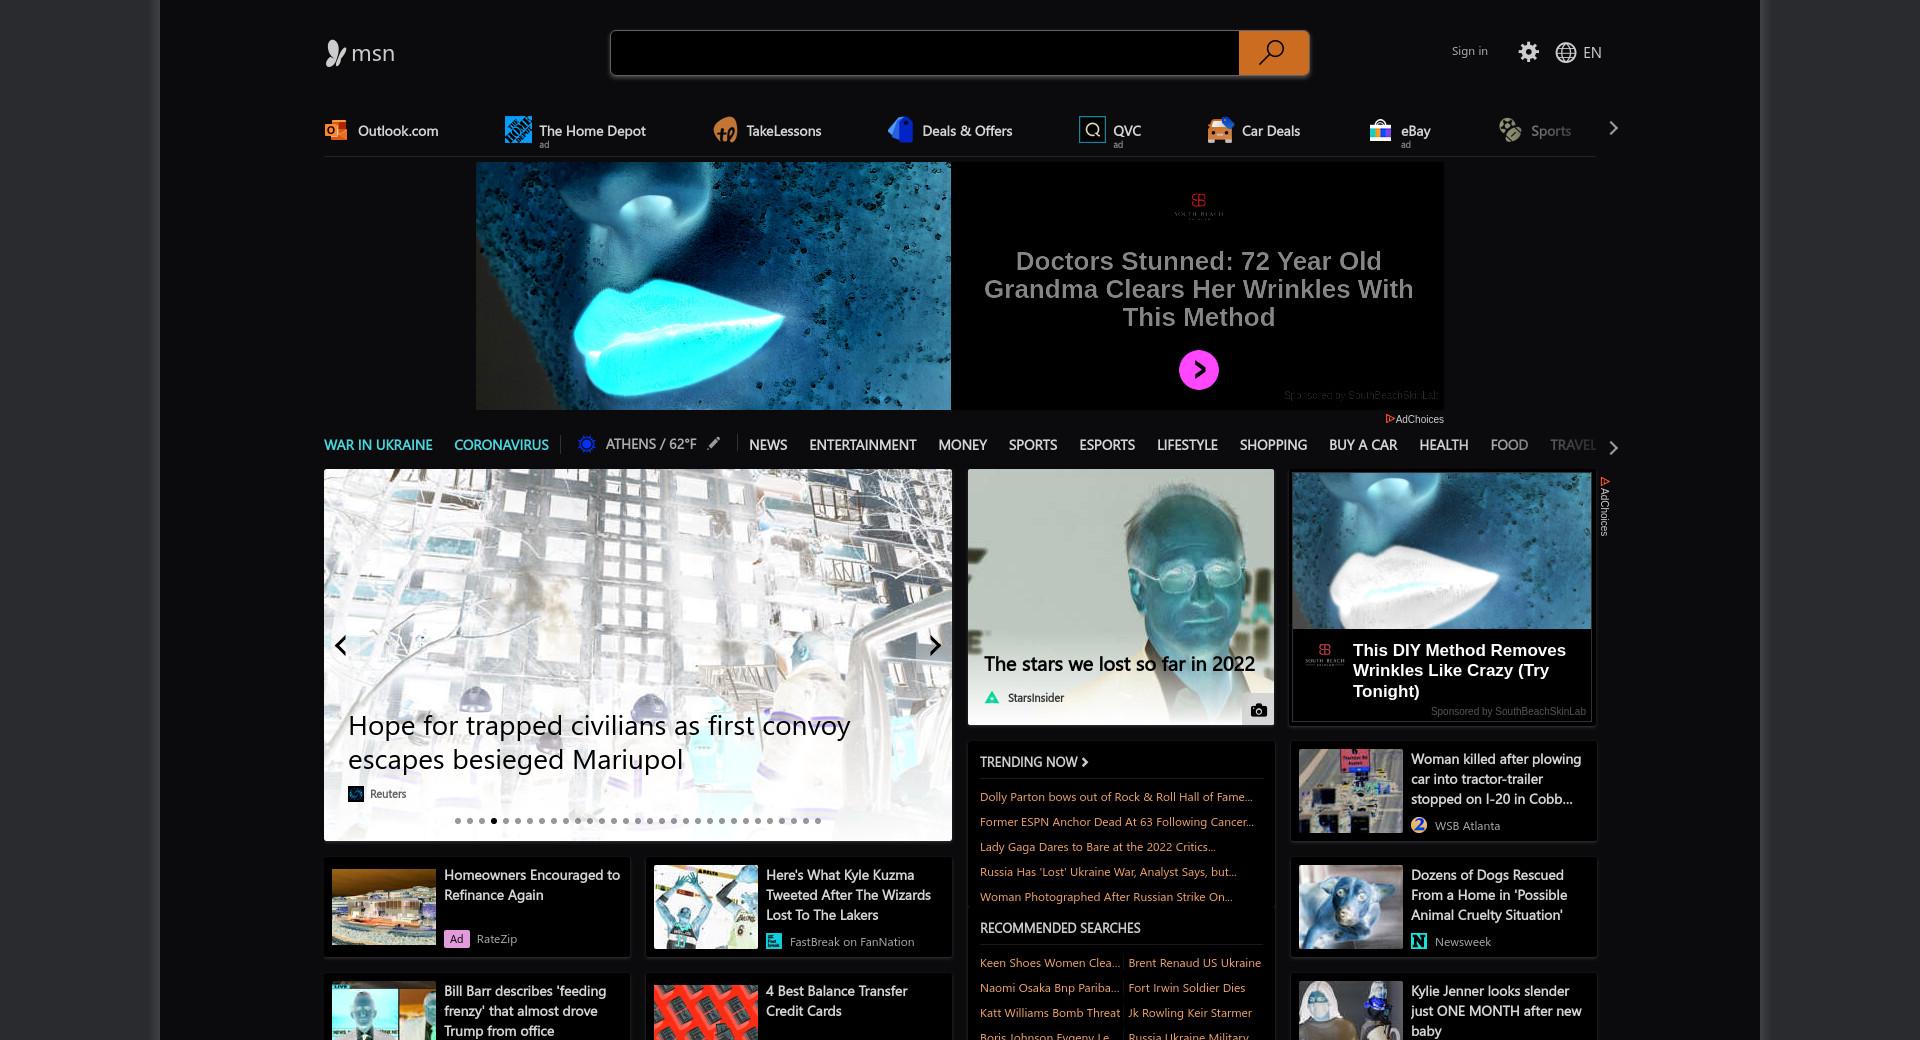This screenshot has width=1920, height=1040.
Task: Click the weather sun icon beside Athens
Action: click(587, 444)
